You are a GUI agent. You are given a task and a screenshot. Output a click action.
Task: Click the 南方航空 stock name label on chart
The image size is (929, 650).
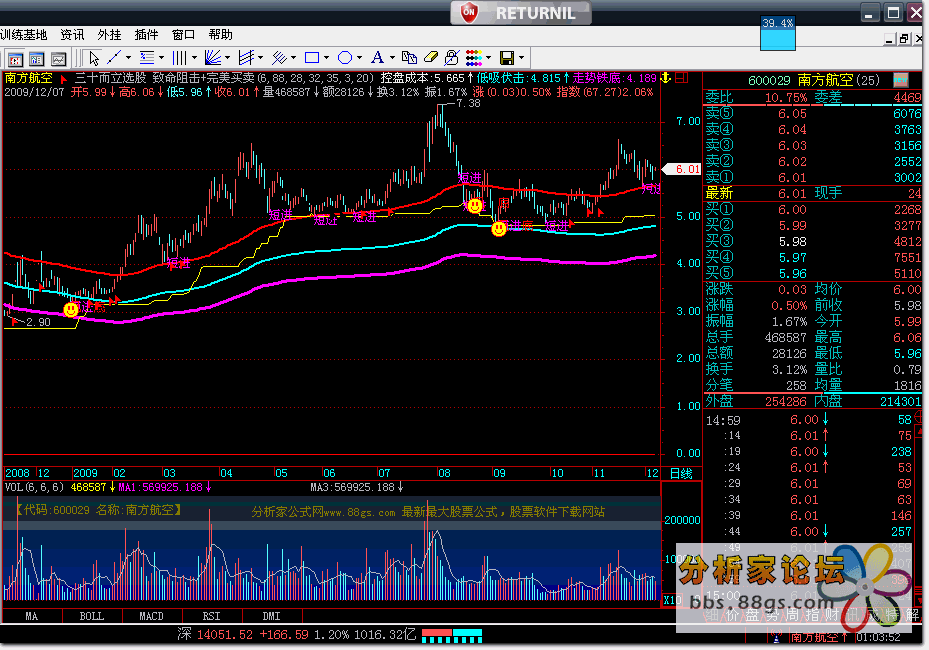(29, 78)
